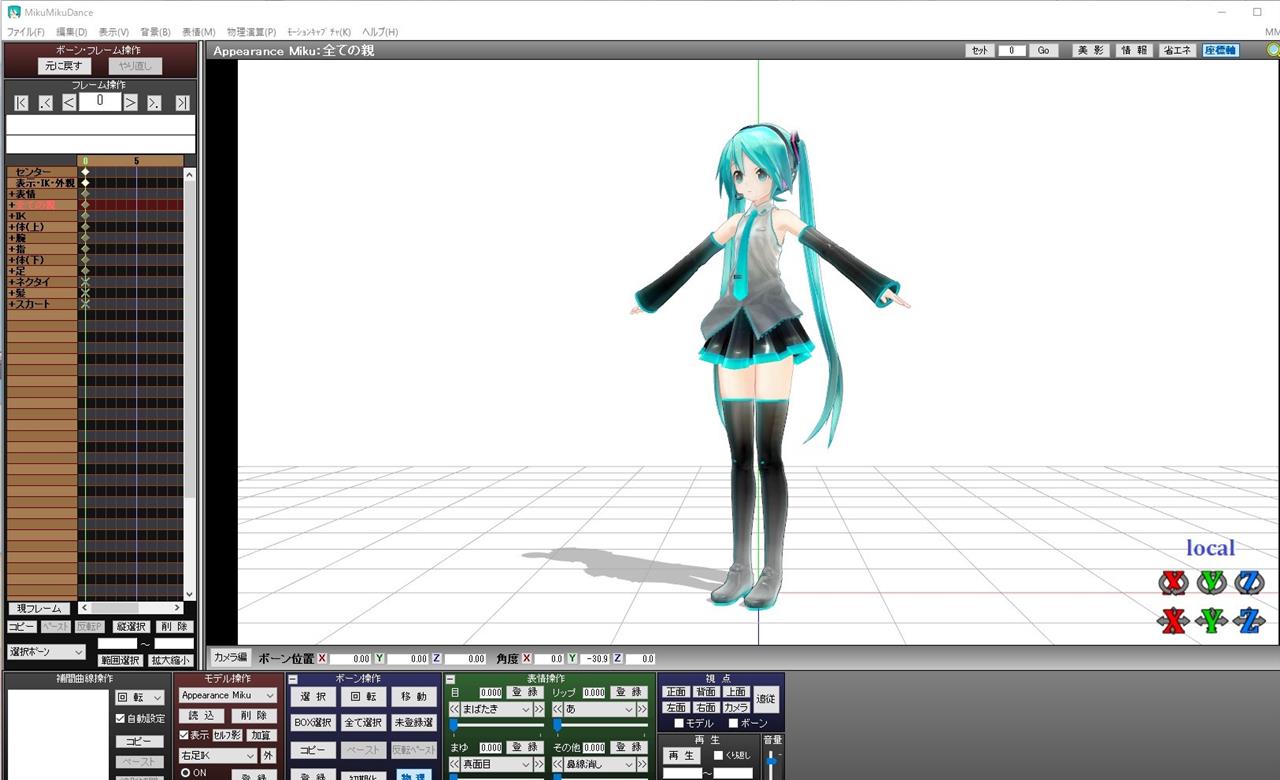
Task: Open the ファイル(F) menu
Action: point(25,32)
